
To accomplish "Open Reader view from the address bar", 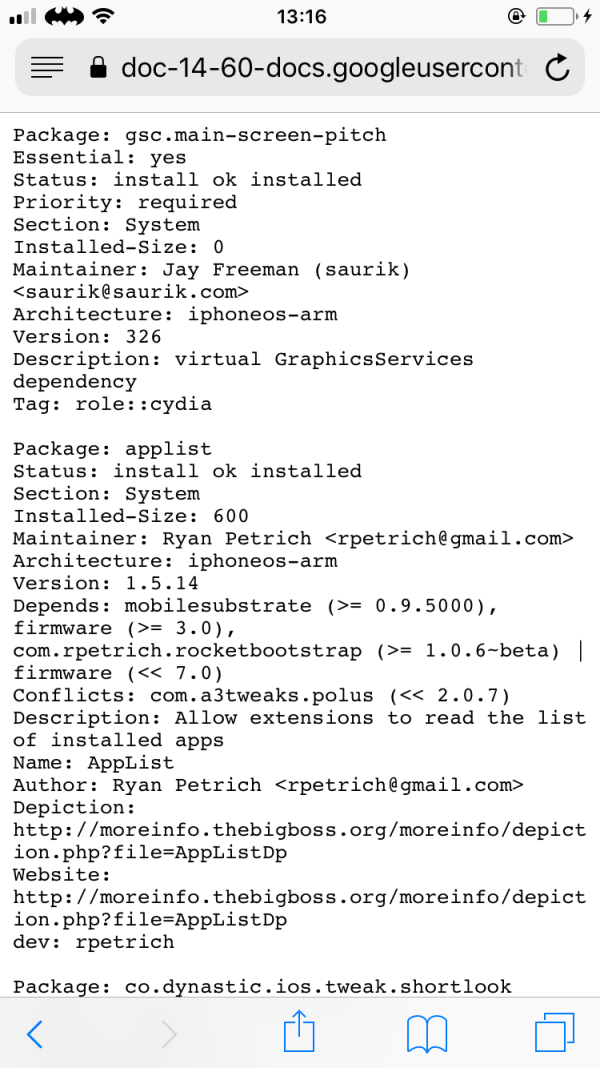I will tap(47, 67).
